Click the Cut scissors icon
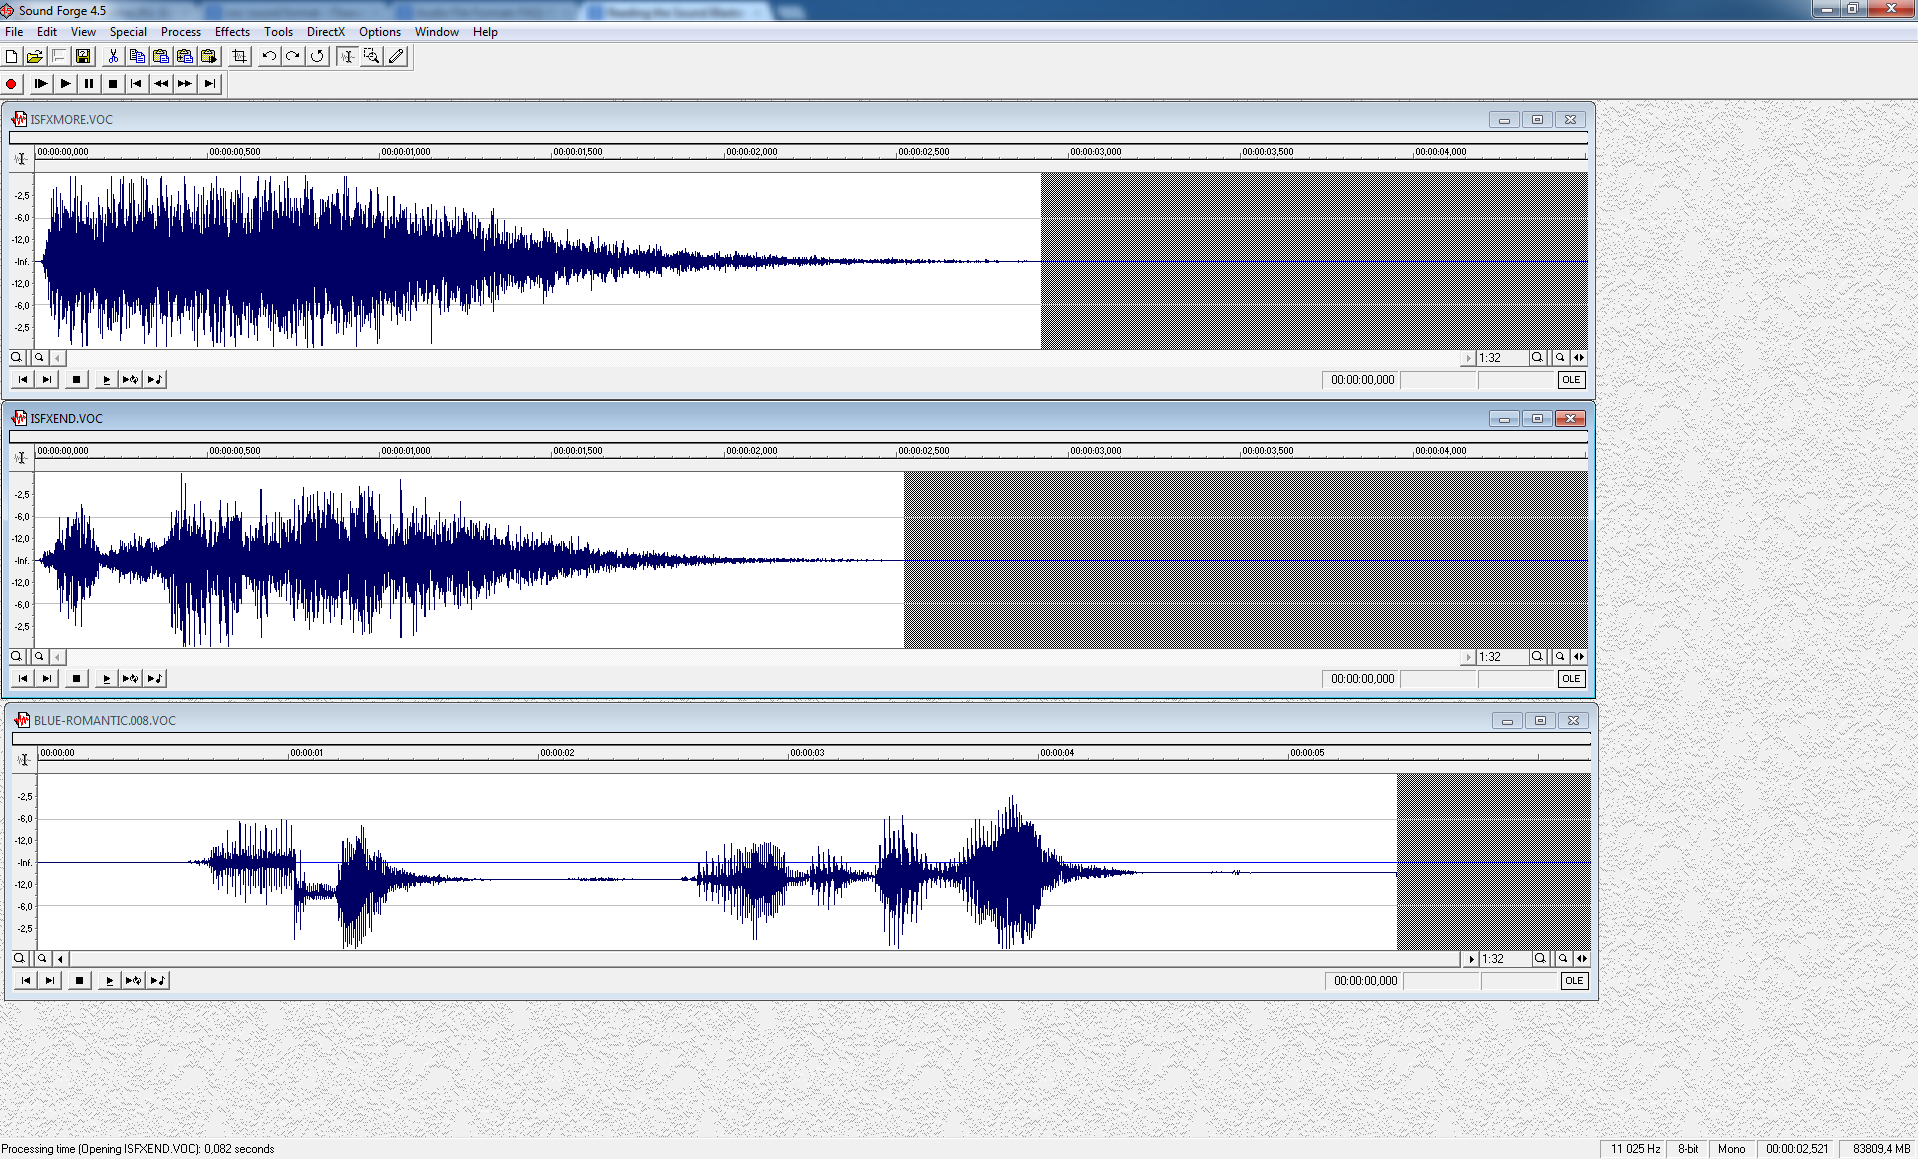This screenshot has width=1918, height=1159. point(113,57)
